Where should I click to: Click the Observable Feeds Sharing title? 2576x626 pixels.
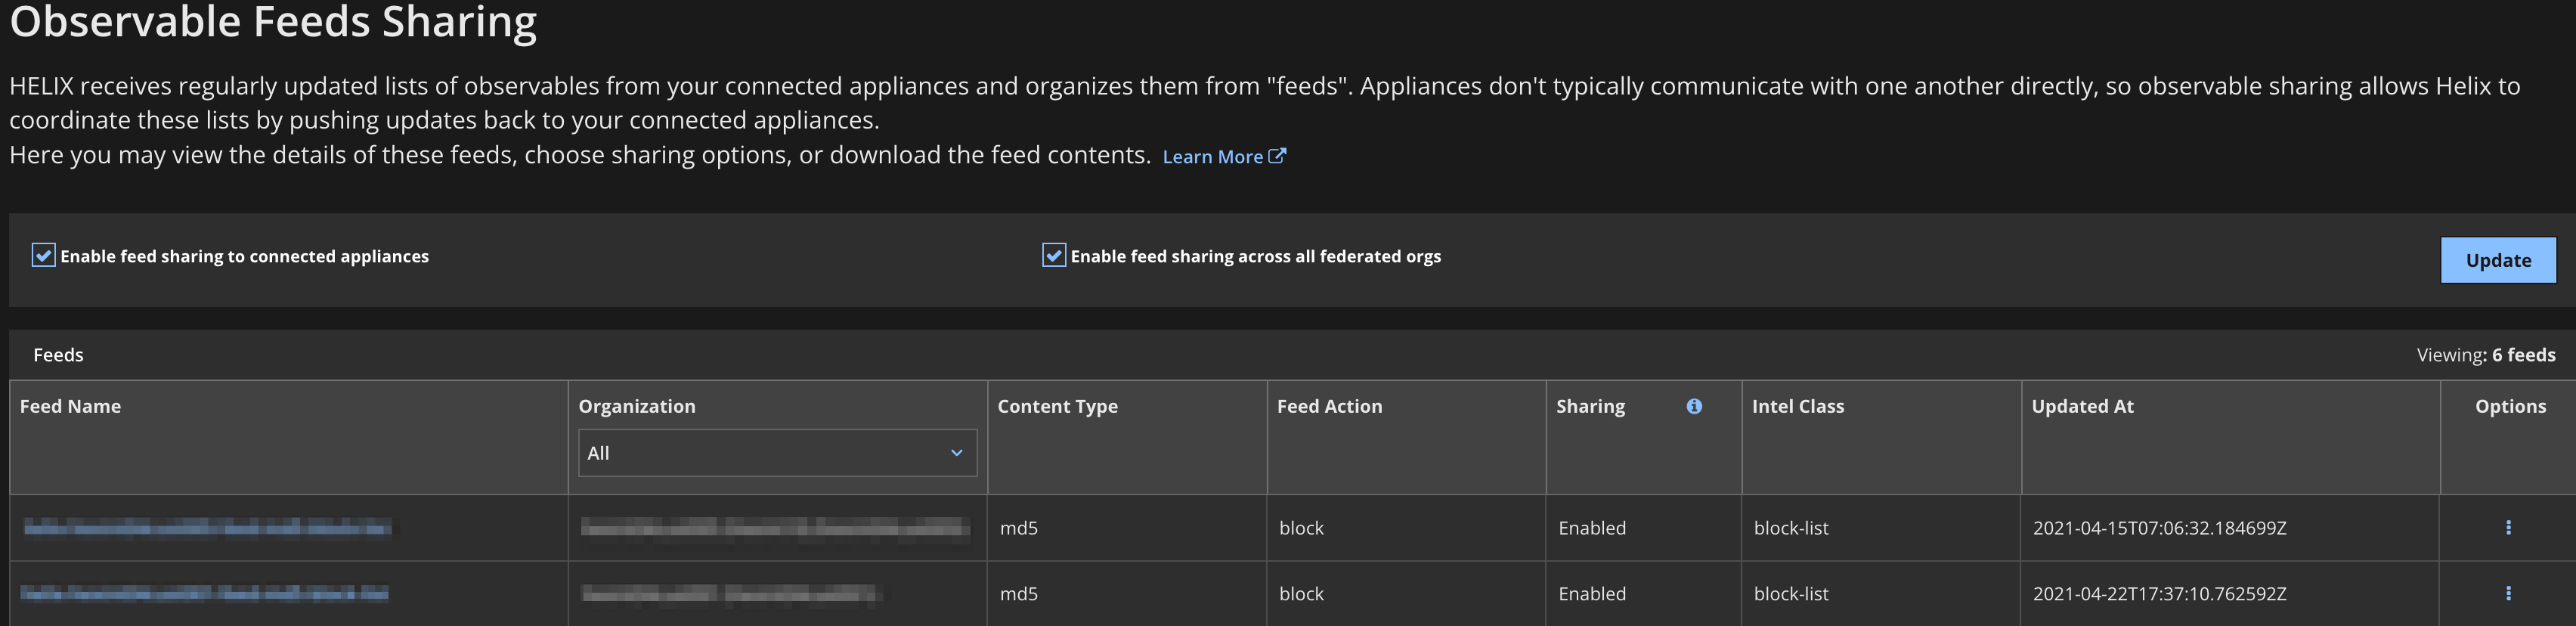click(x=273, y=21)
